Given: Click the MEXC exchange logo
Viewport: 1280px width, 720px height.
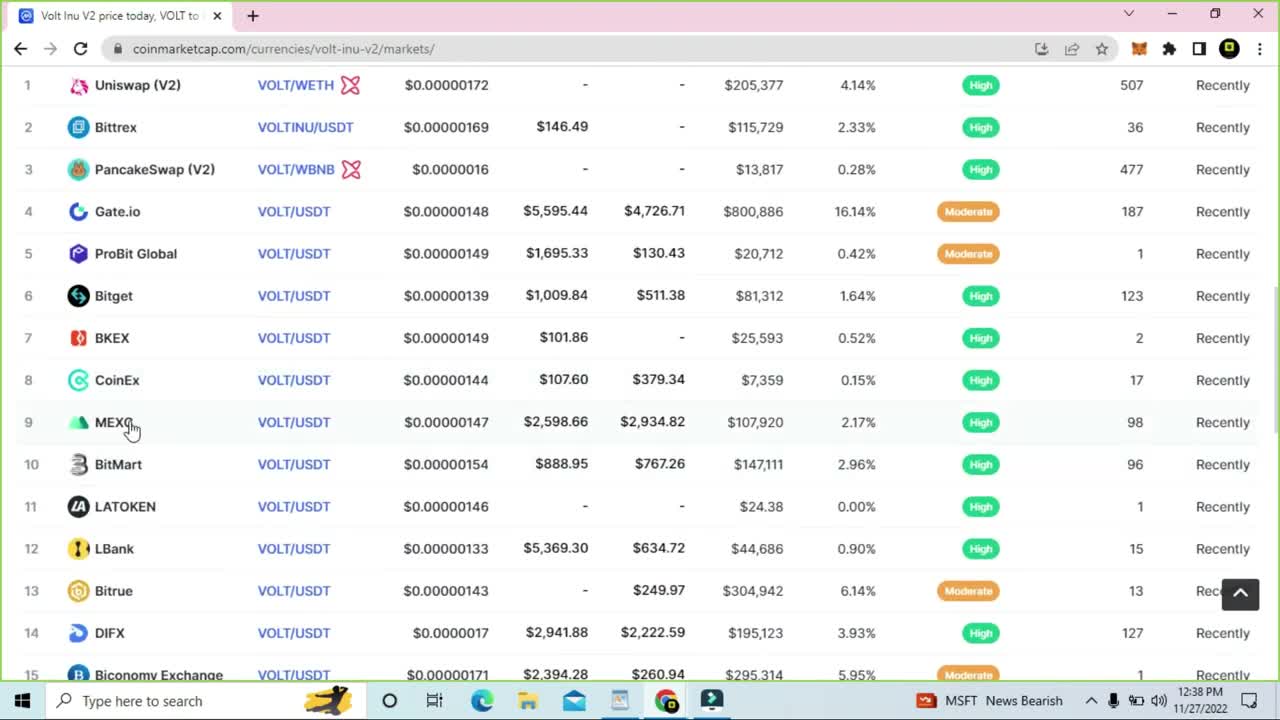Looking at the screenshot, I should coord(78,422).
